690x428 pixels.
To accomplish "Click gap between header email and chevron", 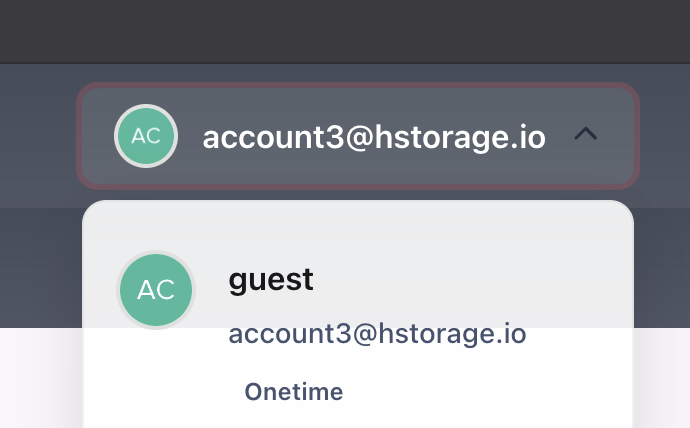I will click(560, 136).
